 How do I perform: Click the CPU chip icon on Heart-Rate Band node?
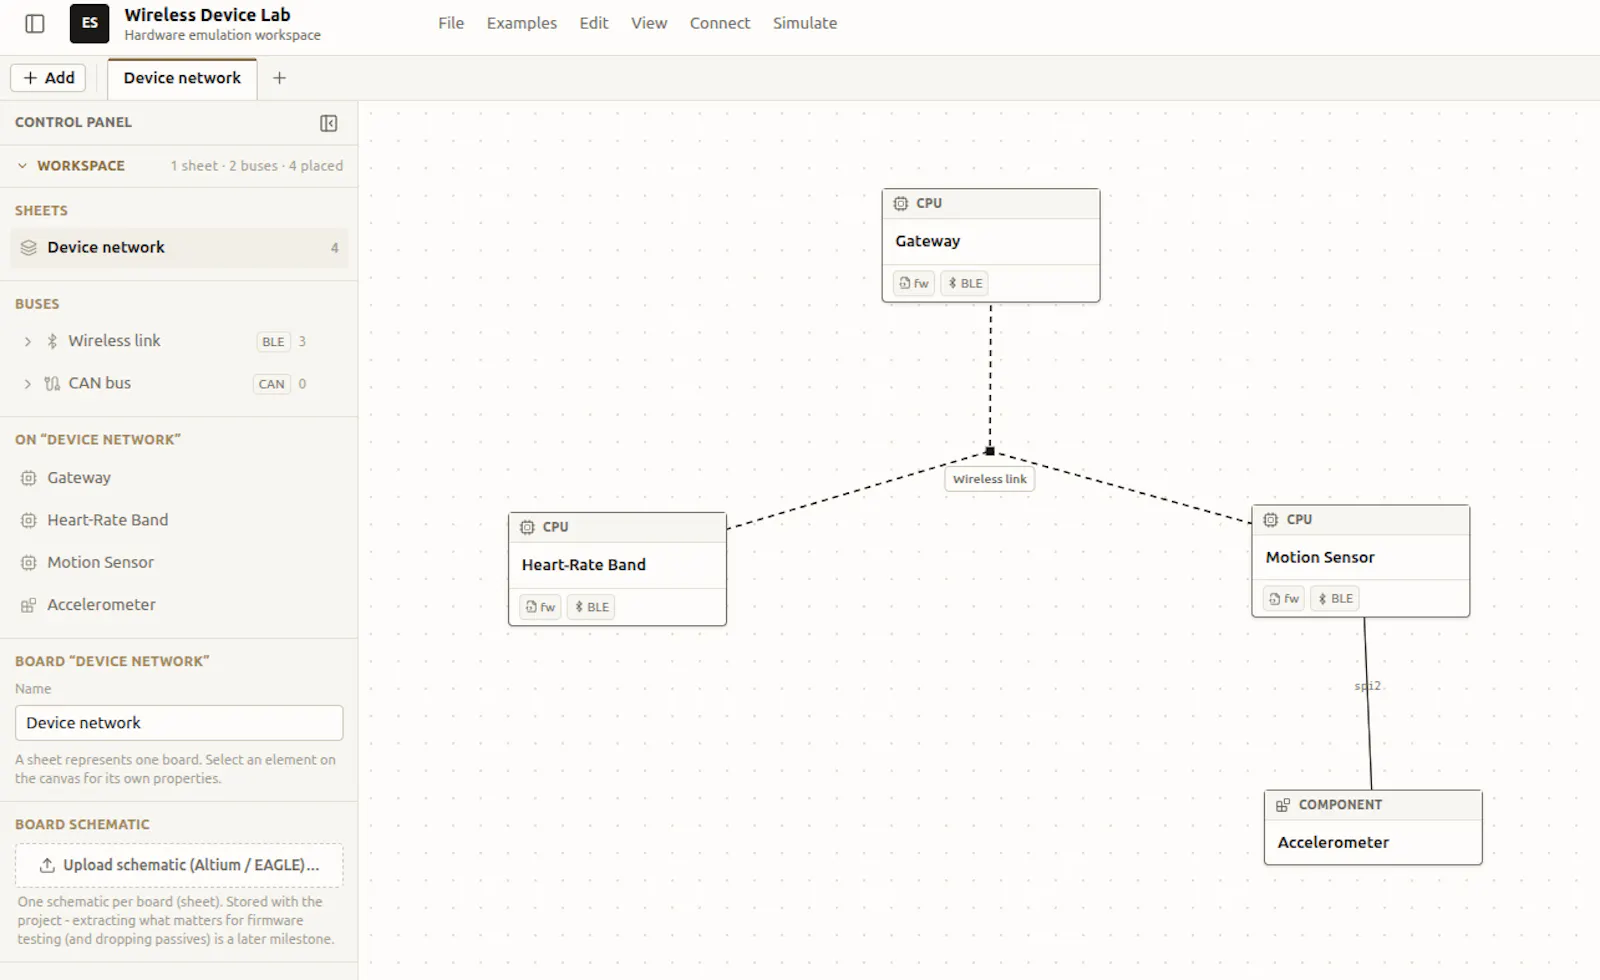coord(527,527)
